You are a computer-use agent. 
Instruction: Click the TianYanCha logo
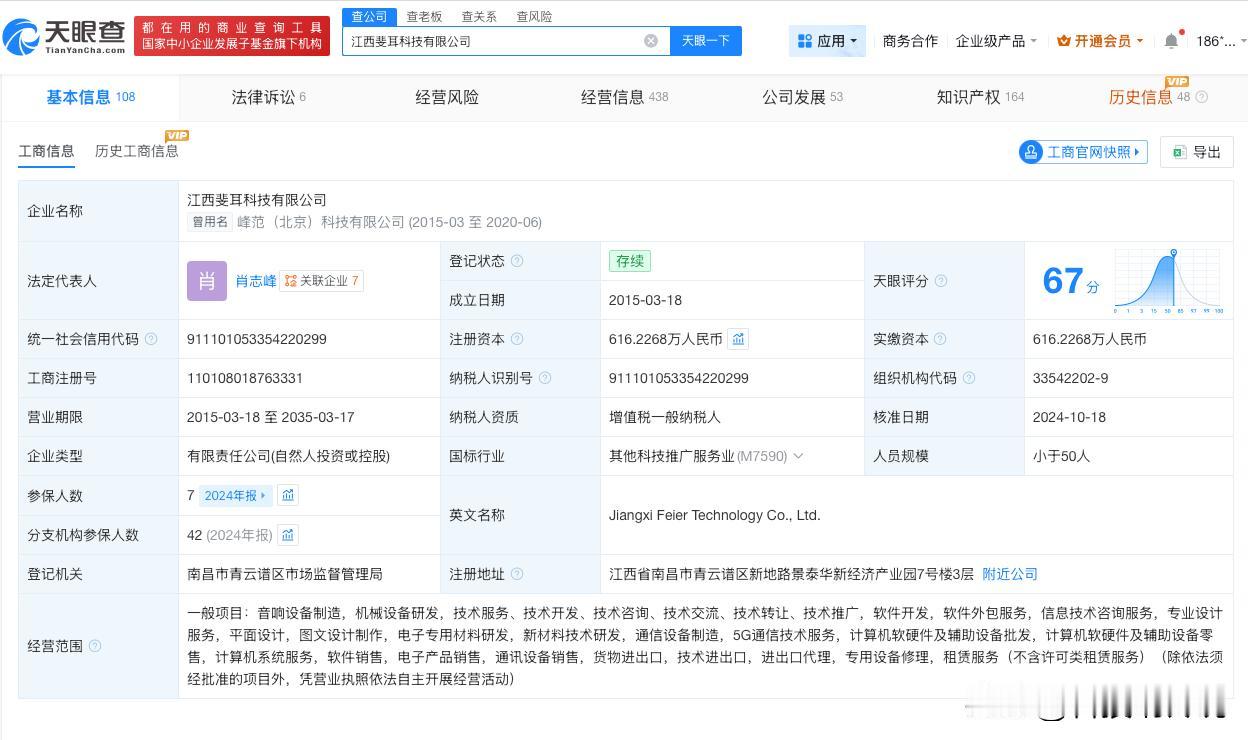point(66,36)
